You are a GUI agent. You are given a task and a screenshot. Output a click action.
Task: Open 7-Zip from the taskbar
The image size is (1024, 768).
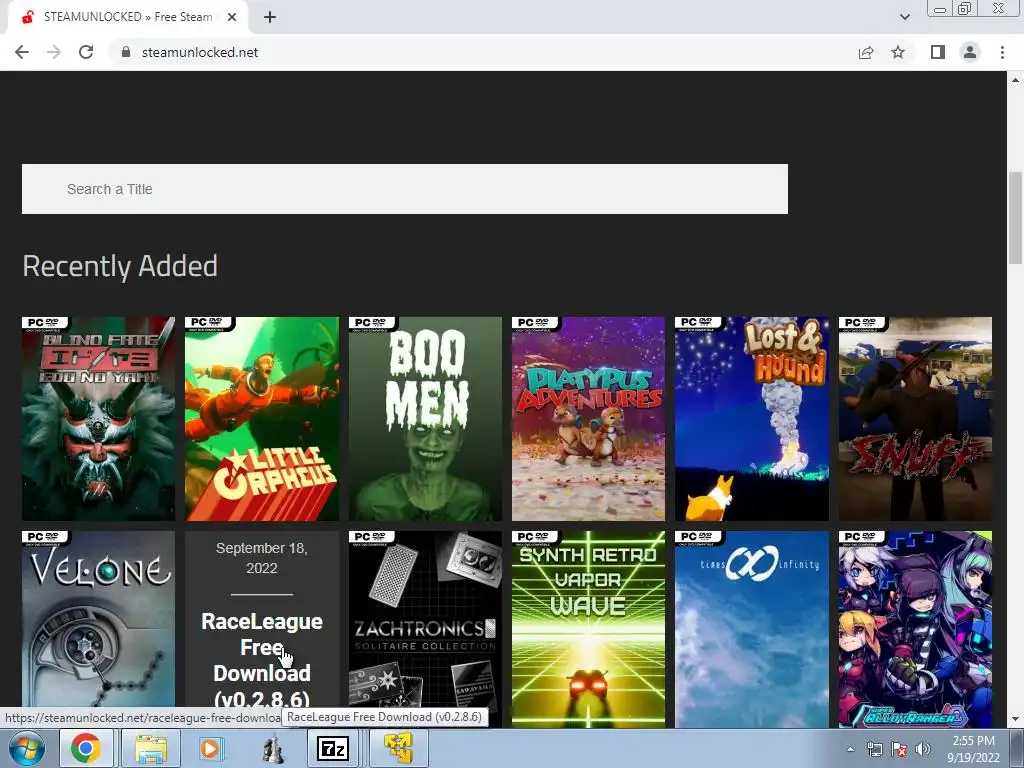(x=333, y=748)
